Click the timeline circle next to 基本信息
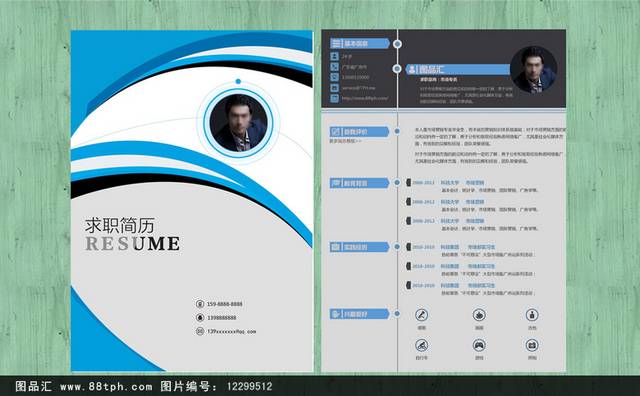 pyautogui.click(x=397, y=44)
